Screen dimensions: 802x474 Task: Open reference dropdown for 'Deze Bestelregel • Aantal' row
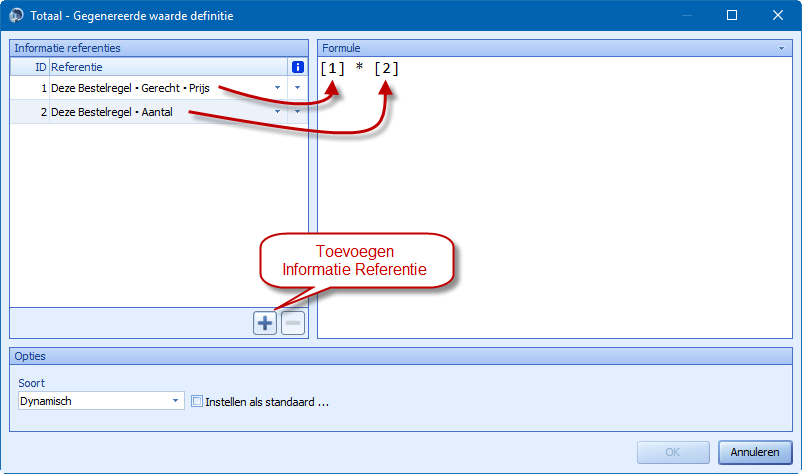(x=277, y=112)
